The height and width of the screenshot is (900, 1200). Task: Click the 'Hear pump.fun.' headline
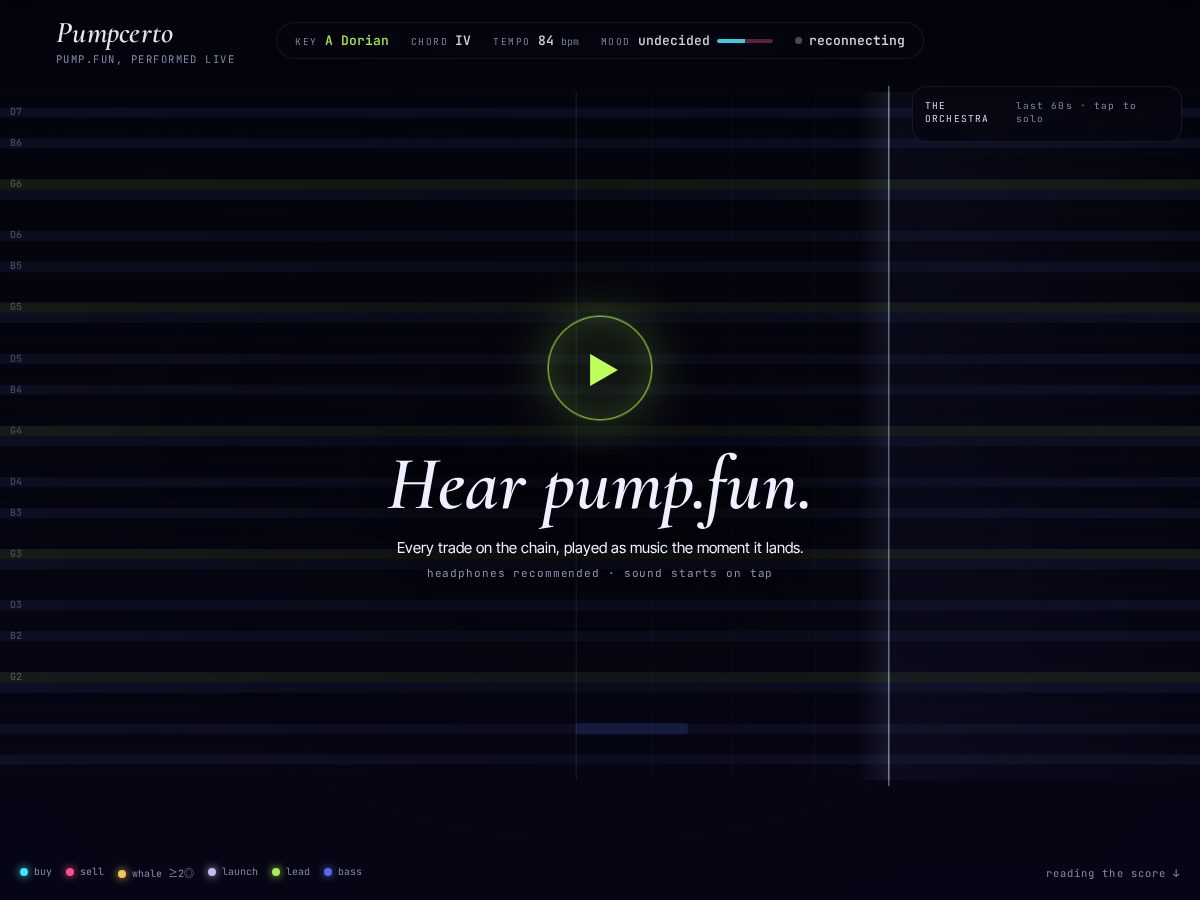[x=600, y=488]
